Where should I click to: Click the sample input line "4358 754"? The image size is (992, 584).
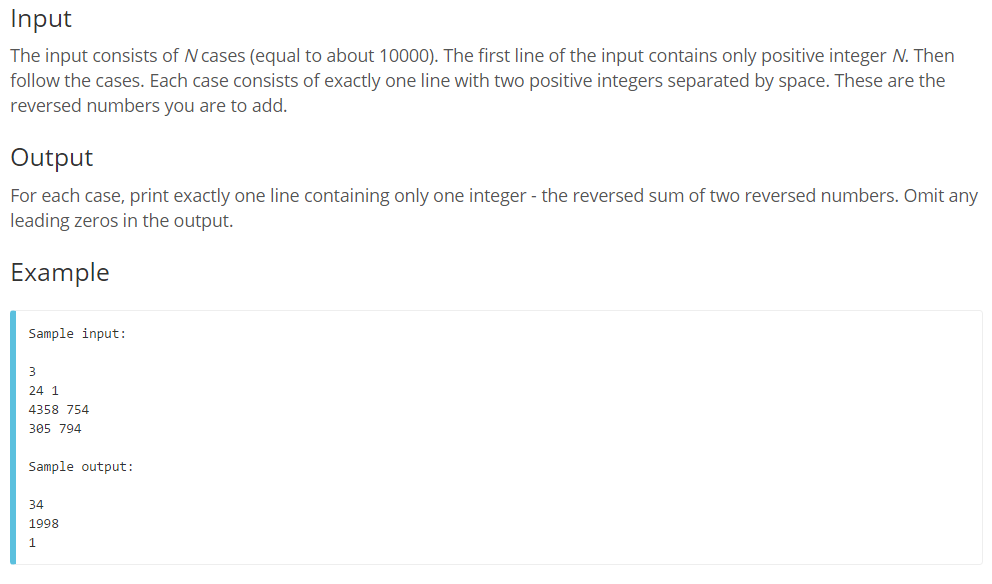[59, 410]
